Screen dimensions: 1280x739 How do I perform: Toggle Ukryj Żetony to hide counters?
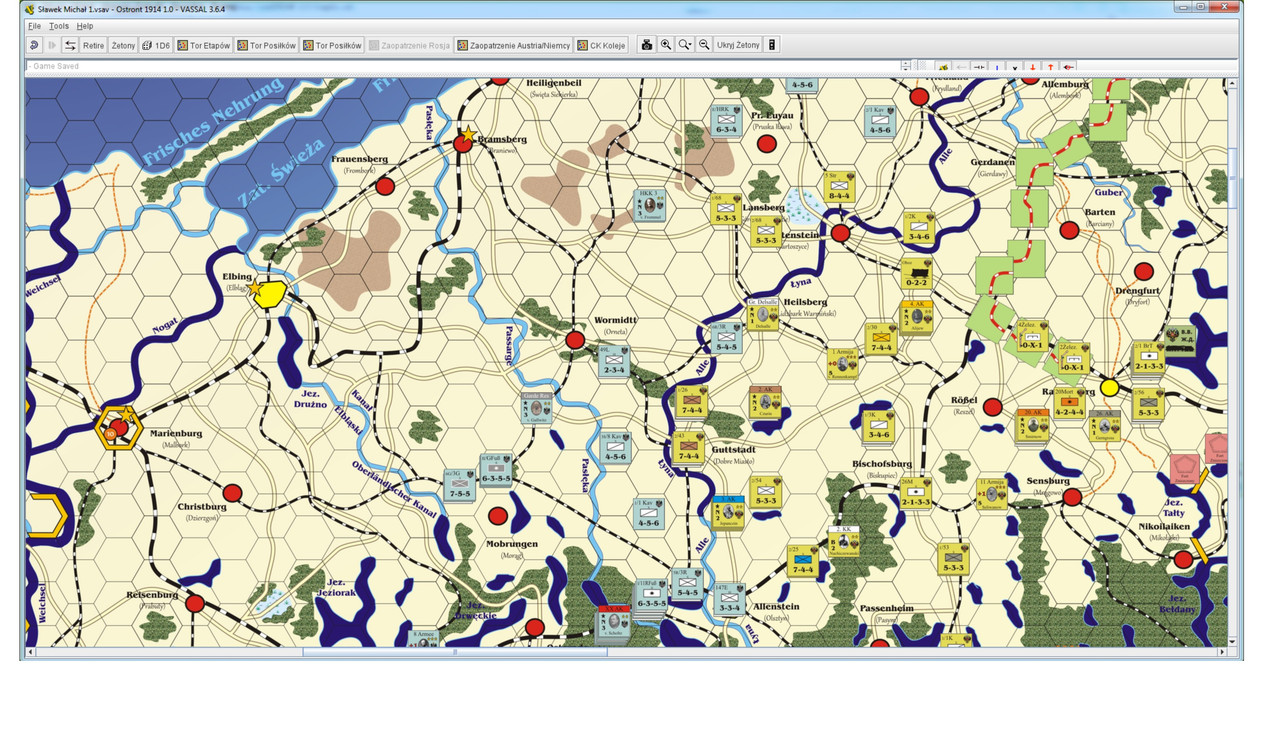click(738, 45)
